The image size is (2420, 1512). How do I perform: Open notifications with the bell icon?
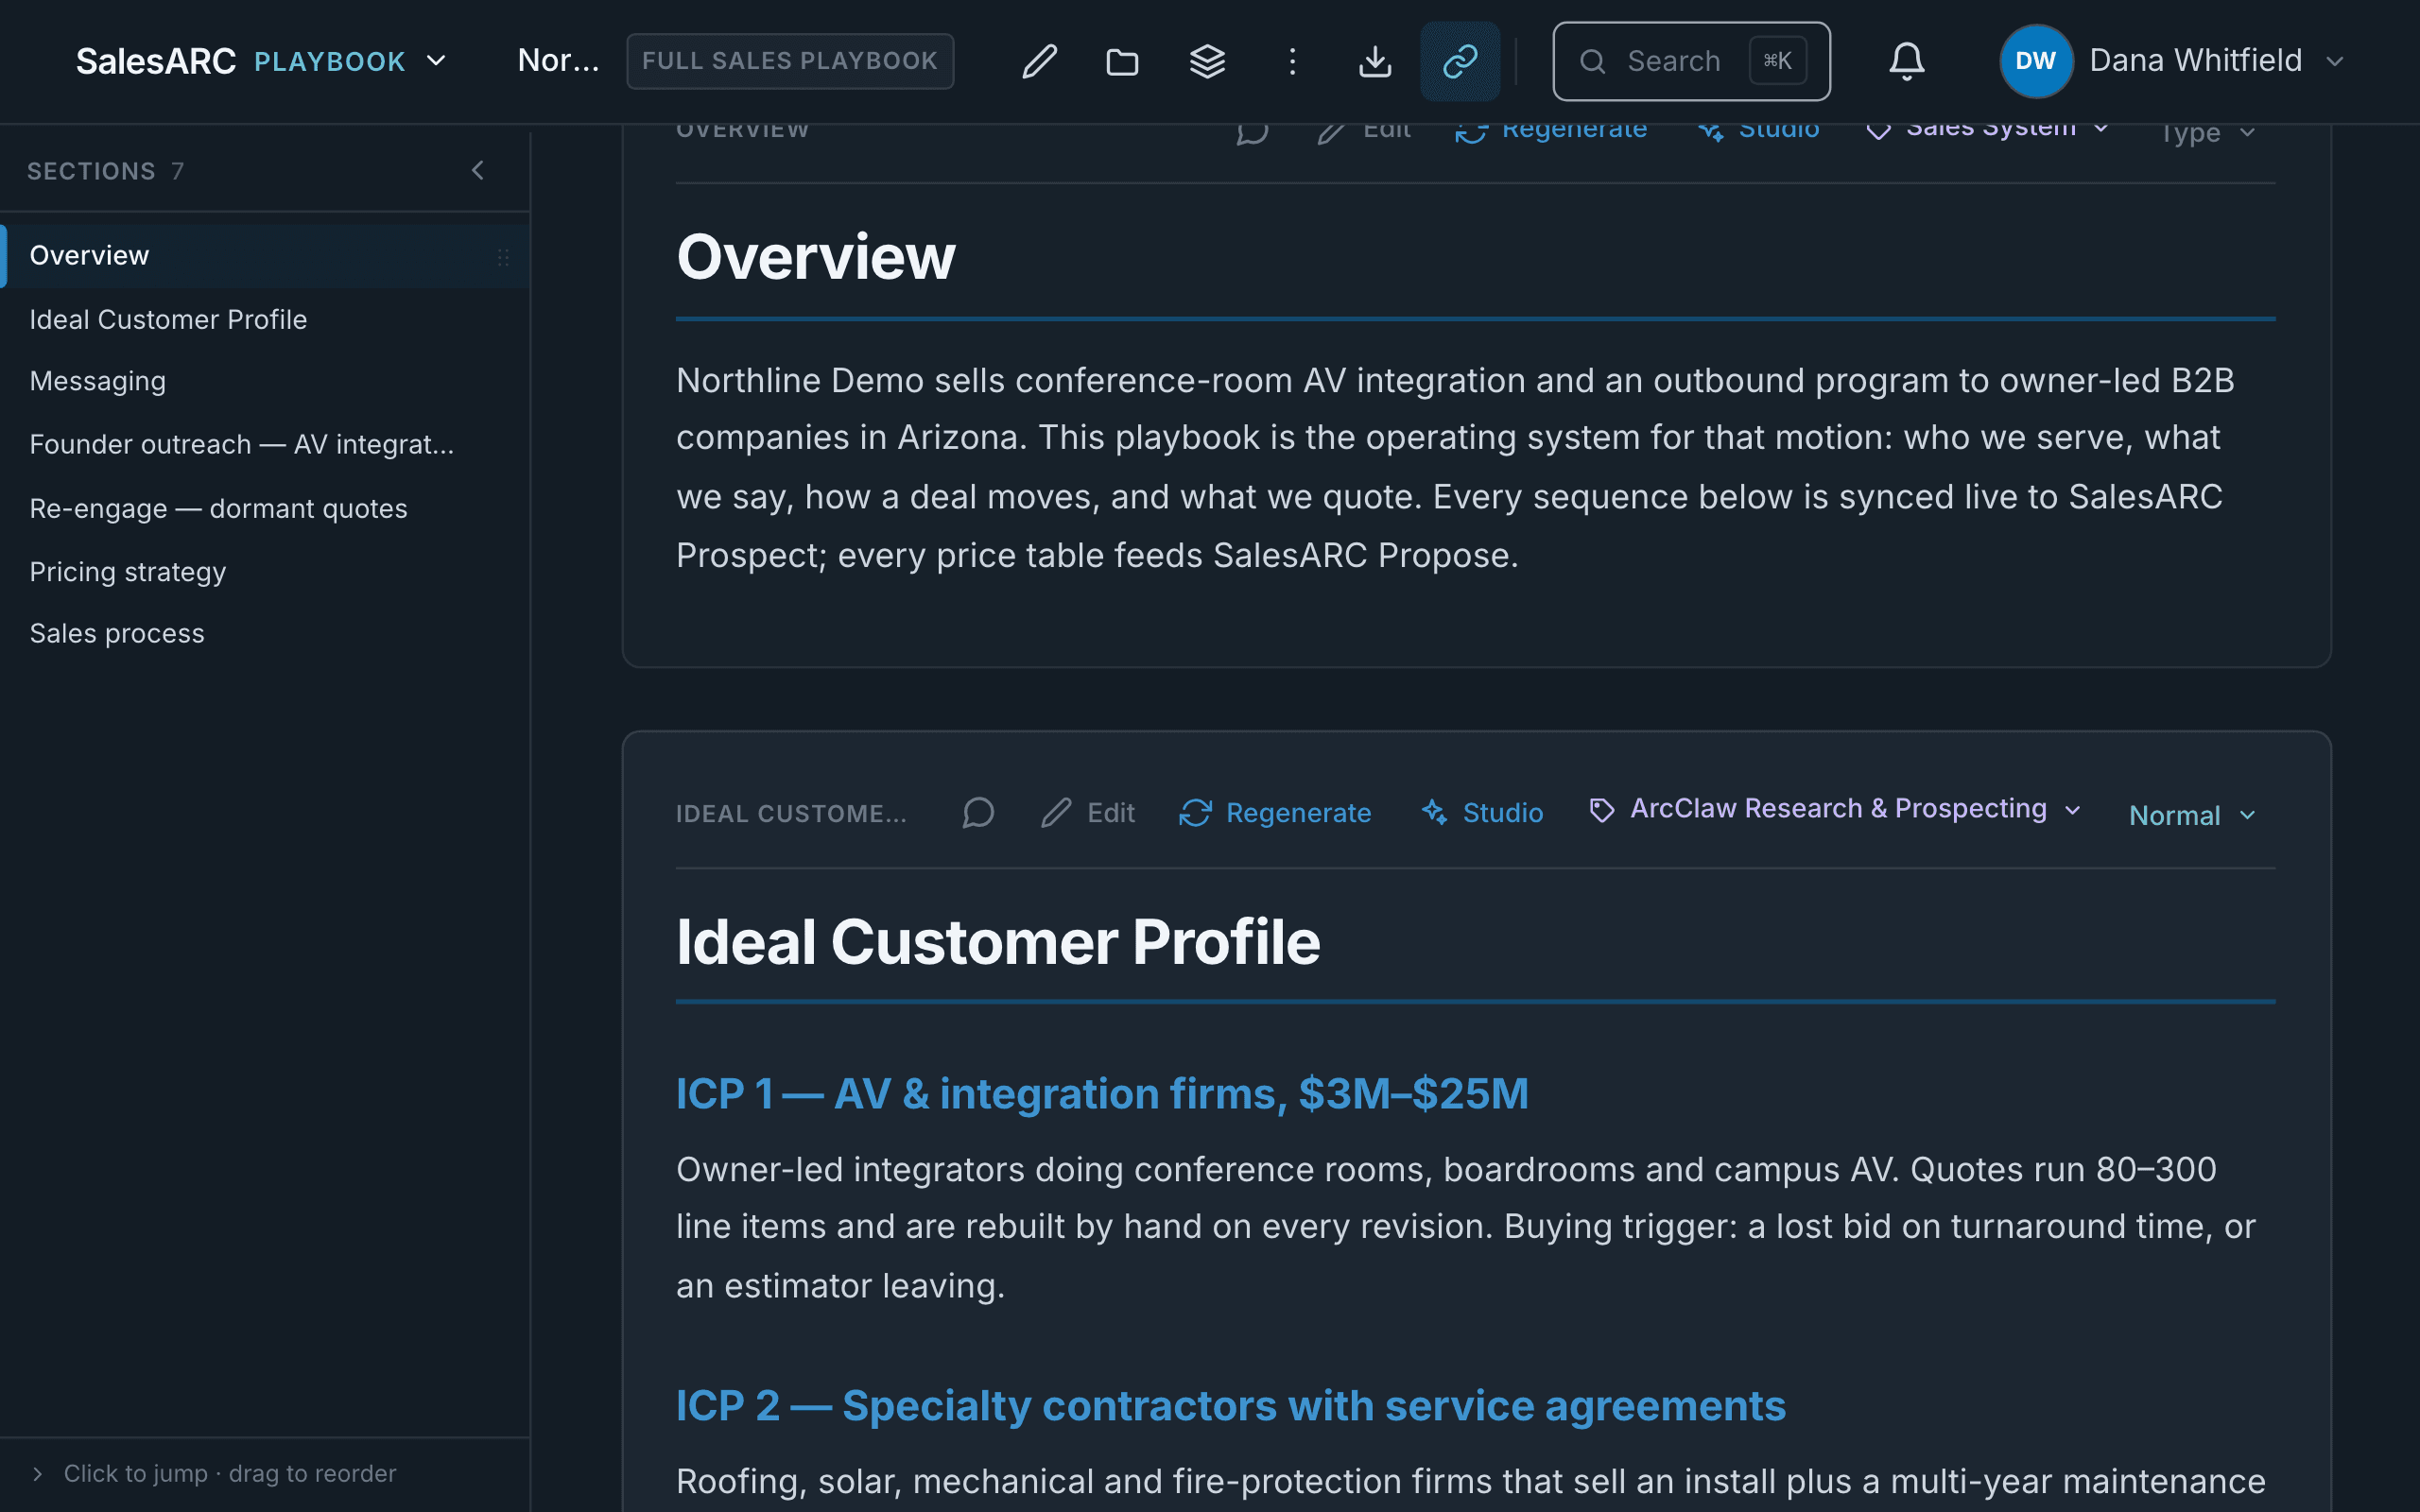(x=1906, y=61)
